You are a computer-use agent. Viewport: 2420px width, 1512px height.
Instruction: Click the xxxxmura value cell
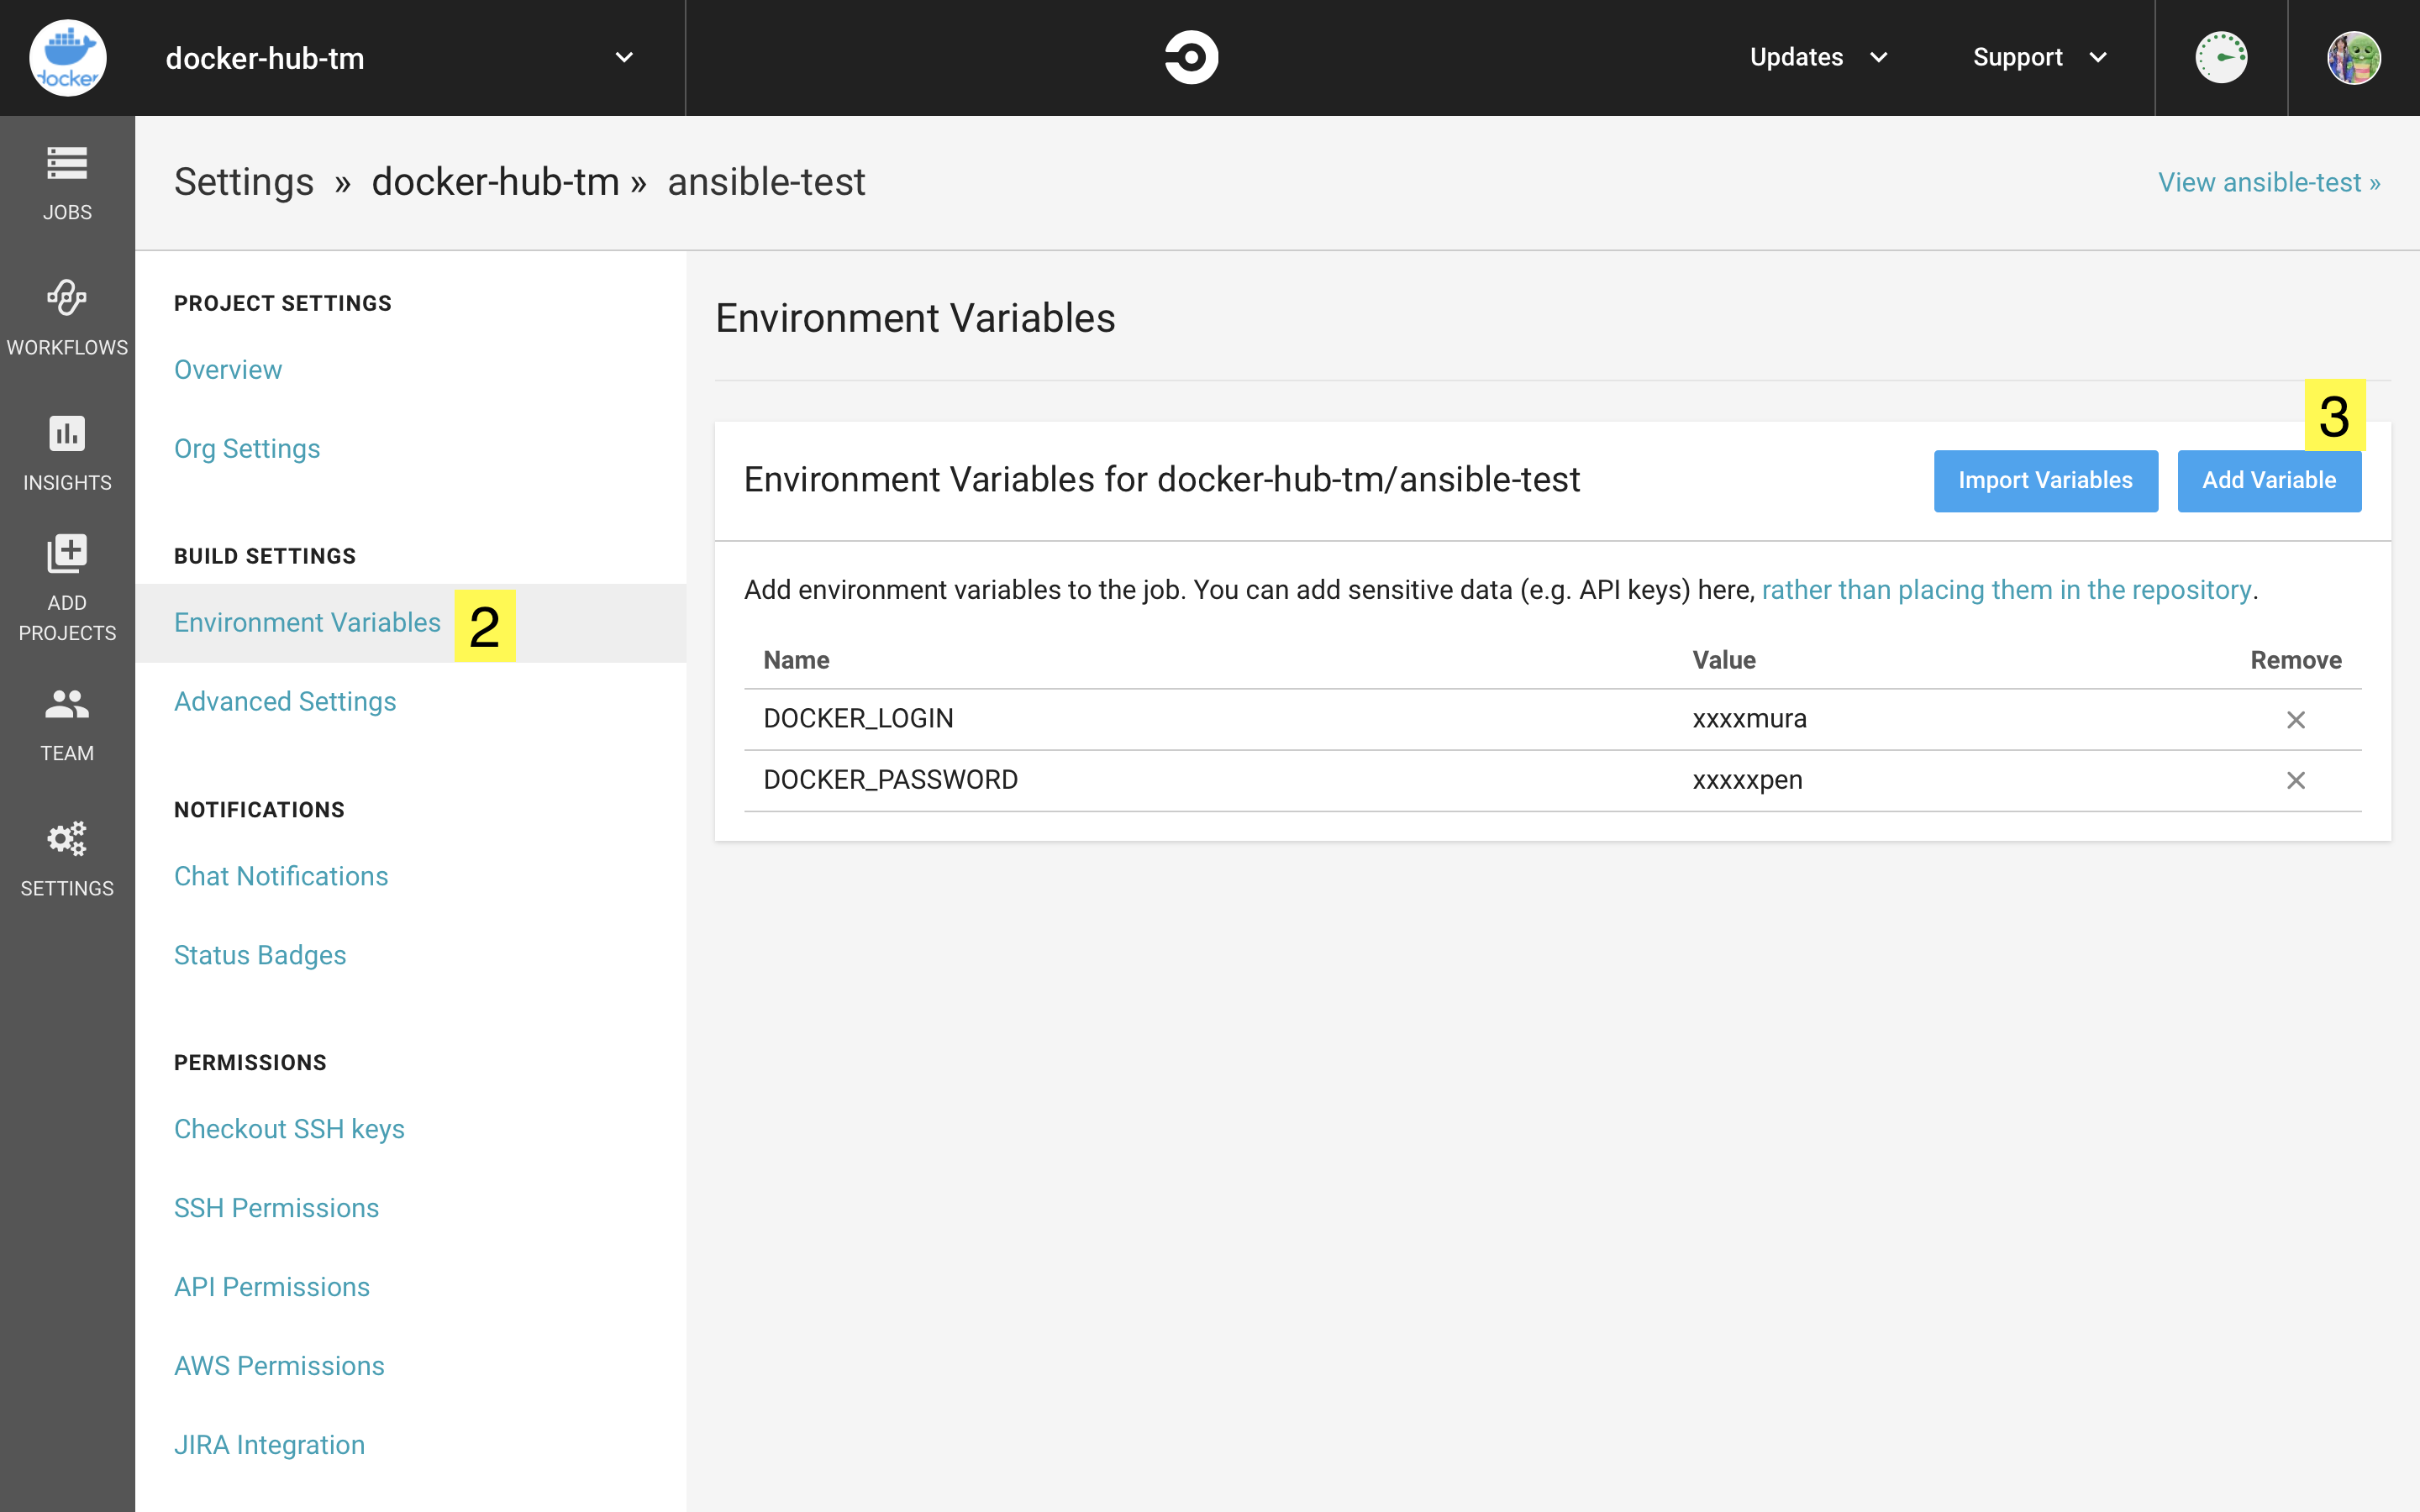point(1749,719)
